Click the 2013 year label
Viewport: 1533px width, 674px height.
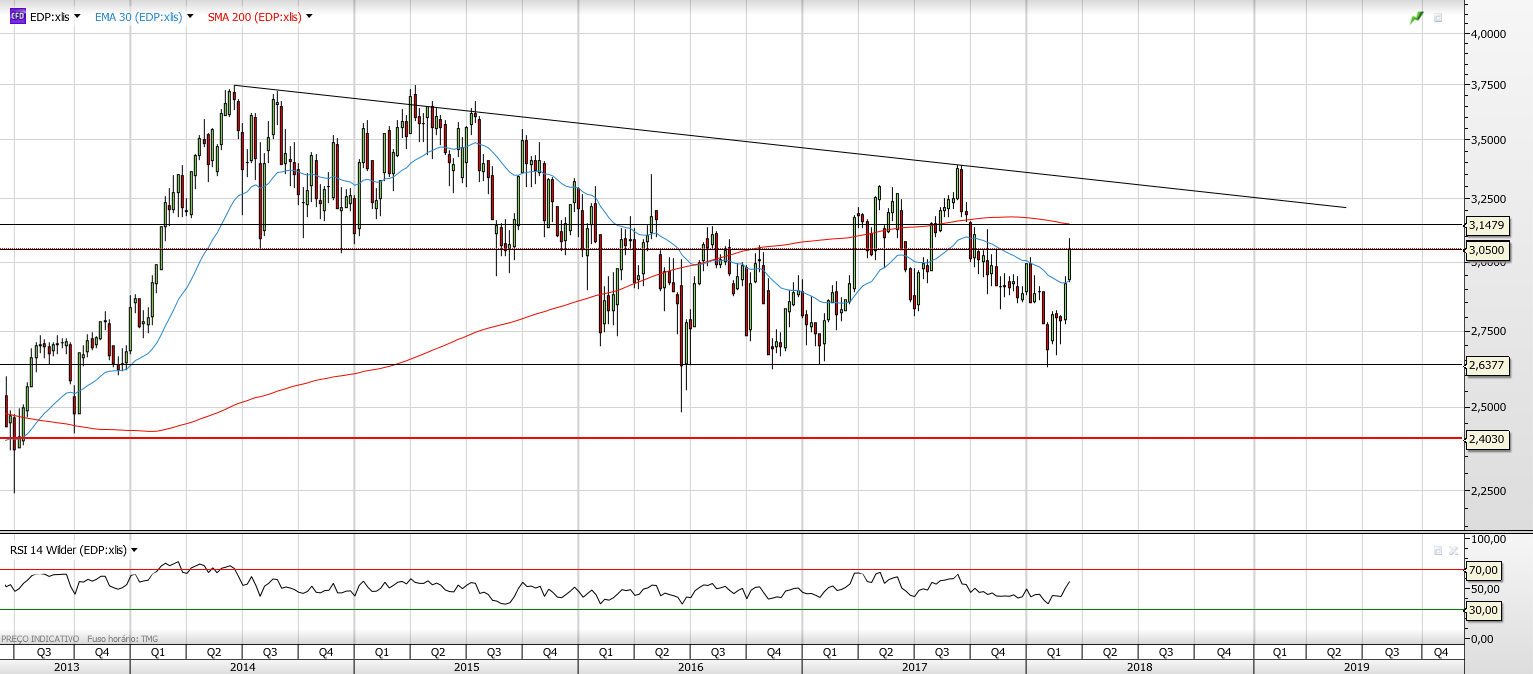pos(66,667)
